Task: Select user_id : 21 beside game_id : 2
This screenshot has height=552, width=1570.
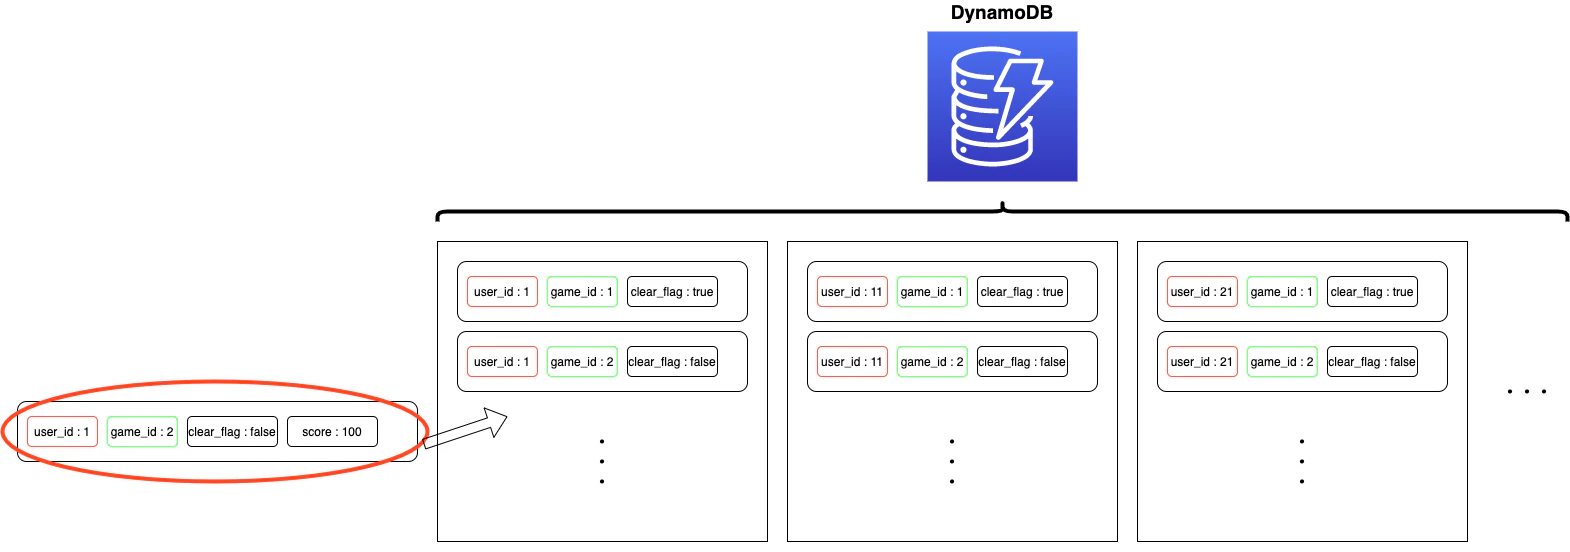Action: tap(1202, 362)
